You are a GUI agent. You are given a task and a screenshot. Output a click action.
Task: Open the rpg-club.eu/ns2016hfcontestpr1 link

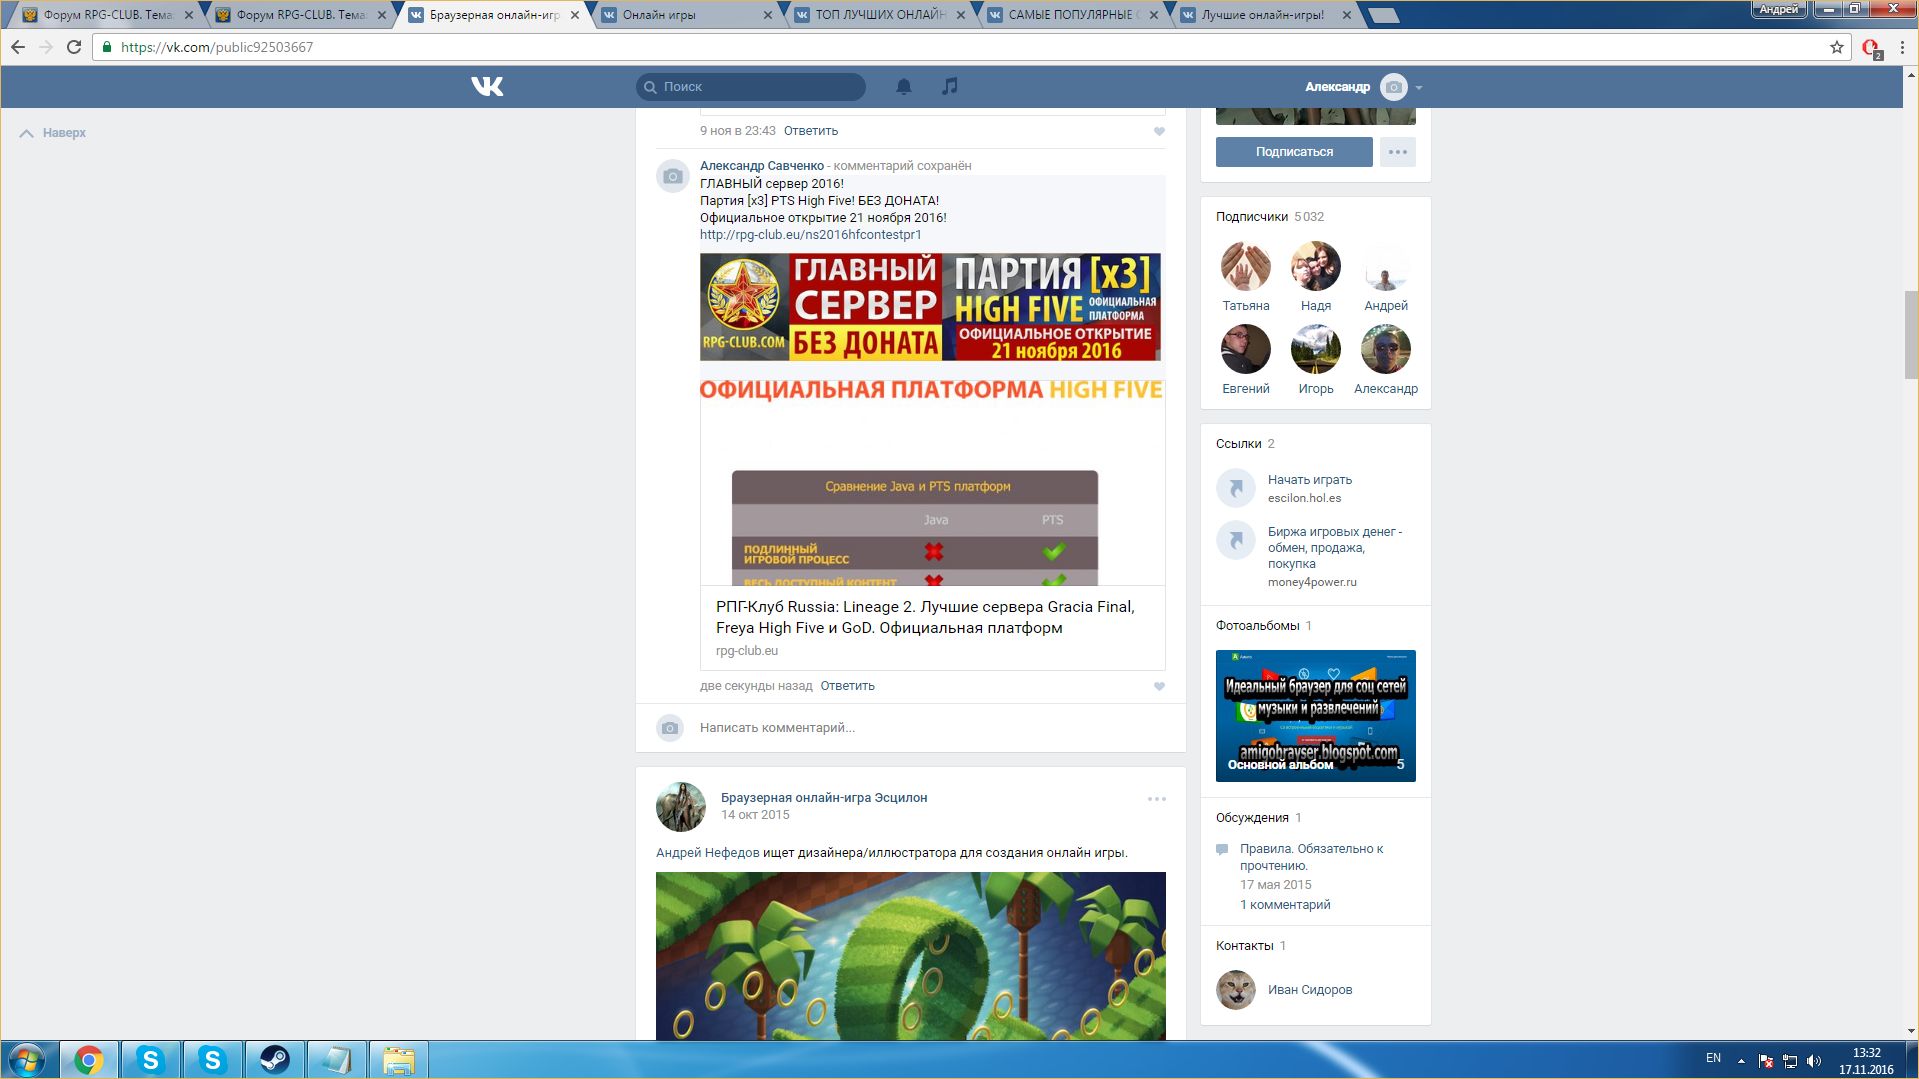(811, 235)
